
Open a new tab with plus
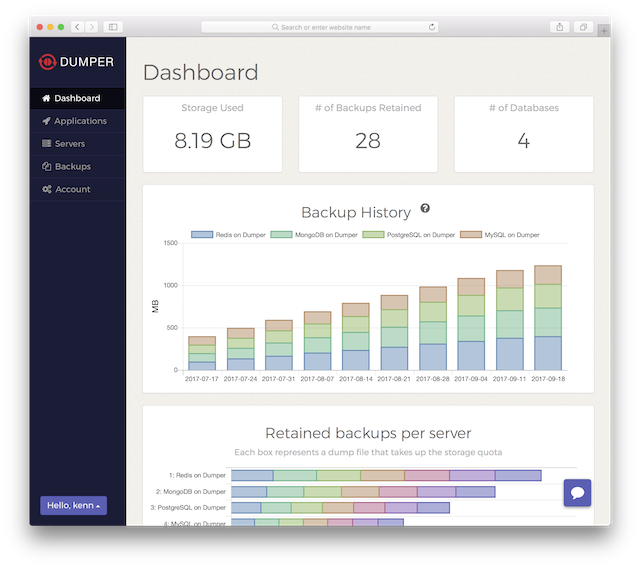[604, 31]
